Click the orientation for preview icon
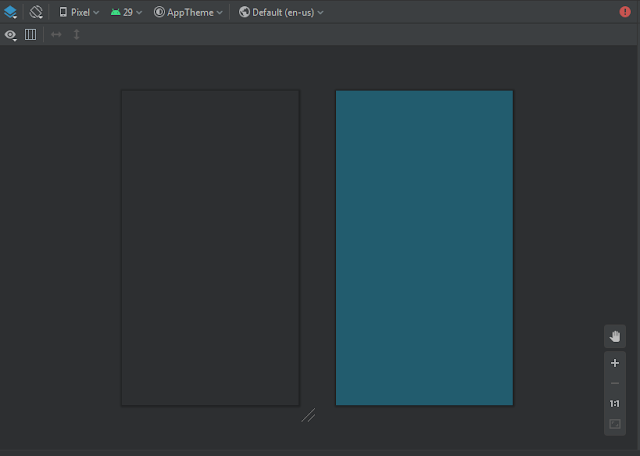Screen dimensions: 640x456 [36, 12]
